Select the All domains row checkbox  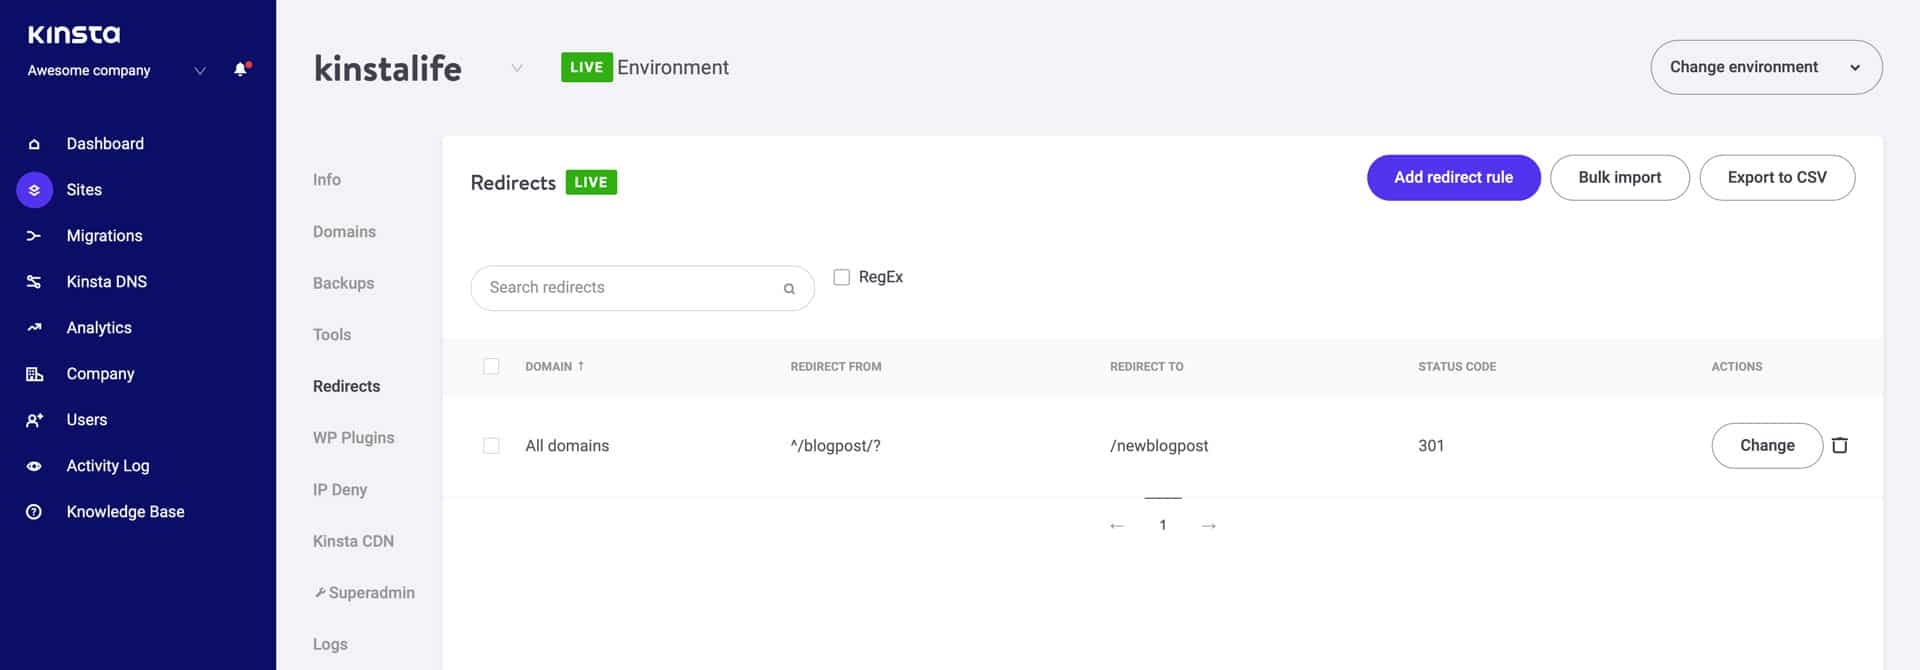[491, 446]
